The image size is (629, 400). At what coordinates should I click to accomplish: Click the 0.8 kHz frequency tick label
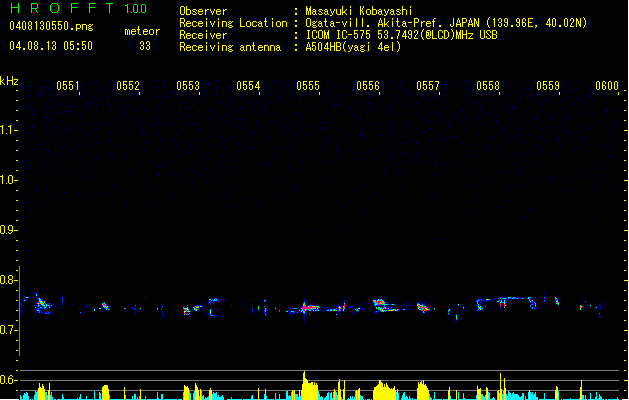click(x=8, y=280)
